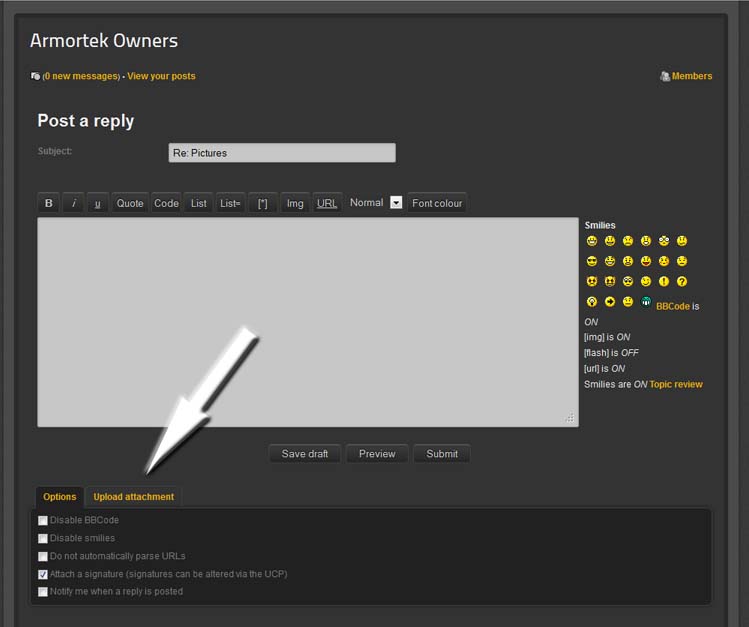749x627 pixels.
Task: Click the Members group icon
Action: (665, 76)
